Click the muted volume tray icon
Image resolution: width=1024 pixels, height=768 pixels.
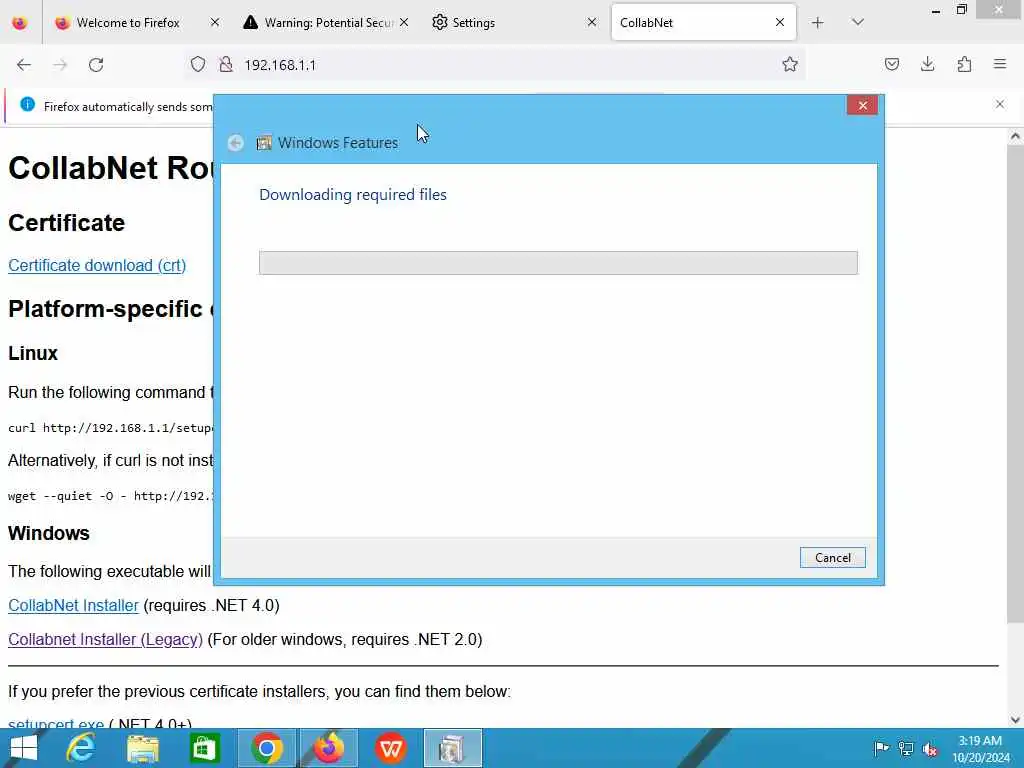930,748
